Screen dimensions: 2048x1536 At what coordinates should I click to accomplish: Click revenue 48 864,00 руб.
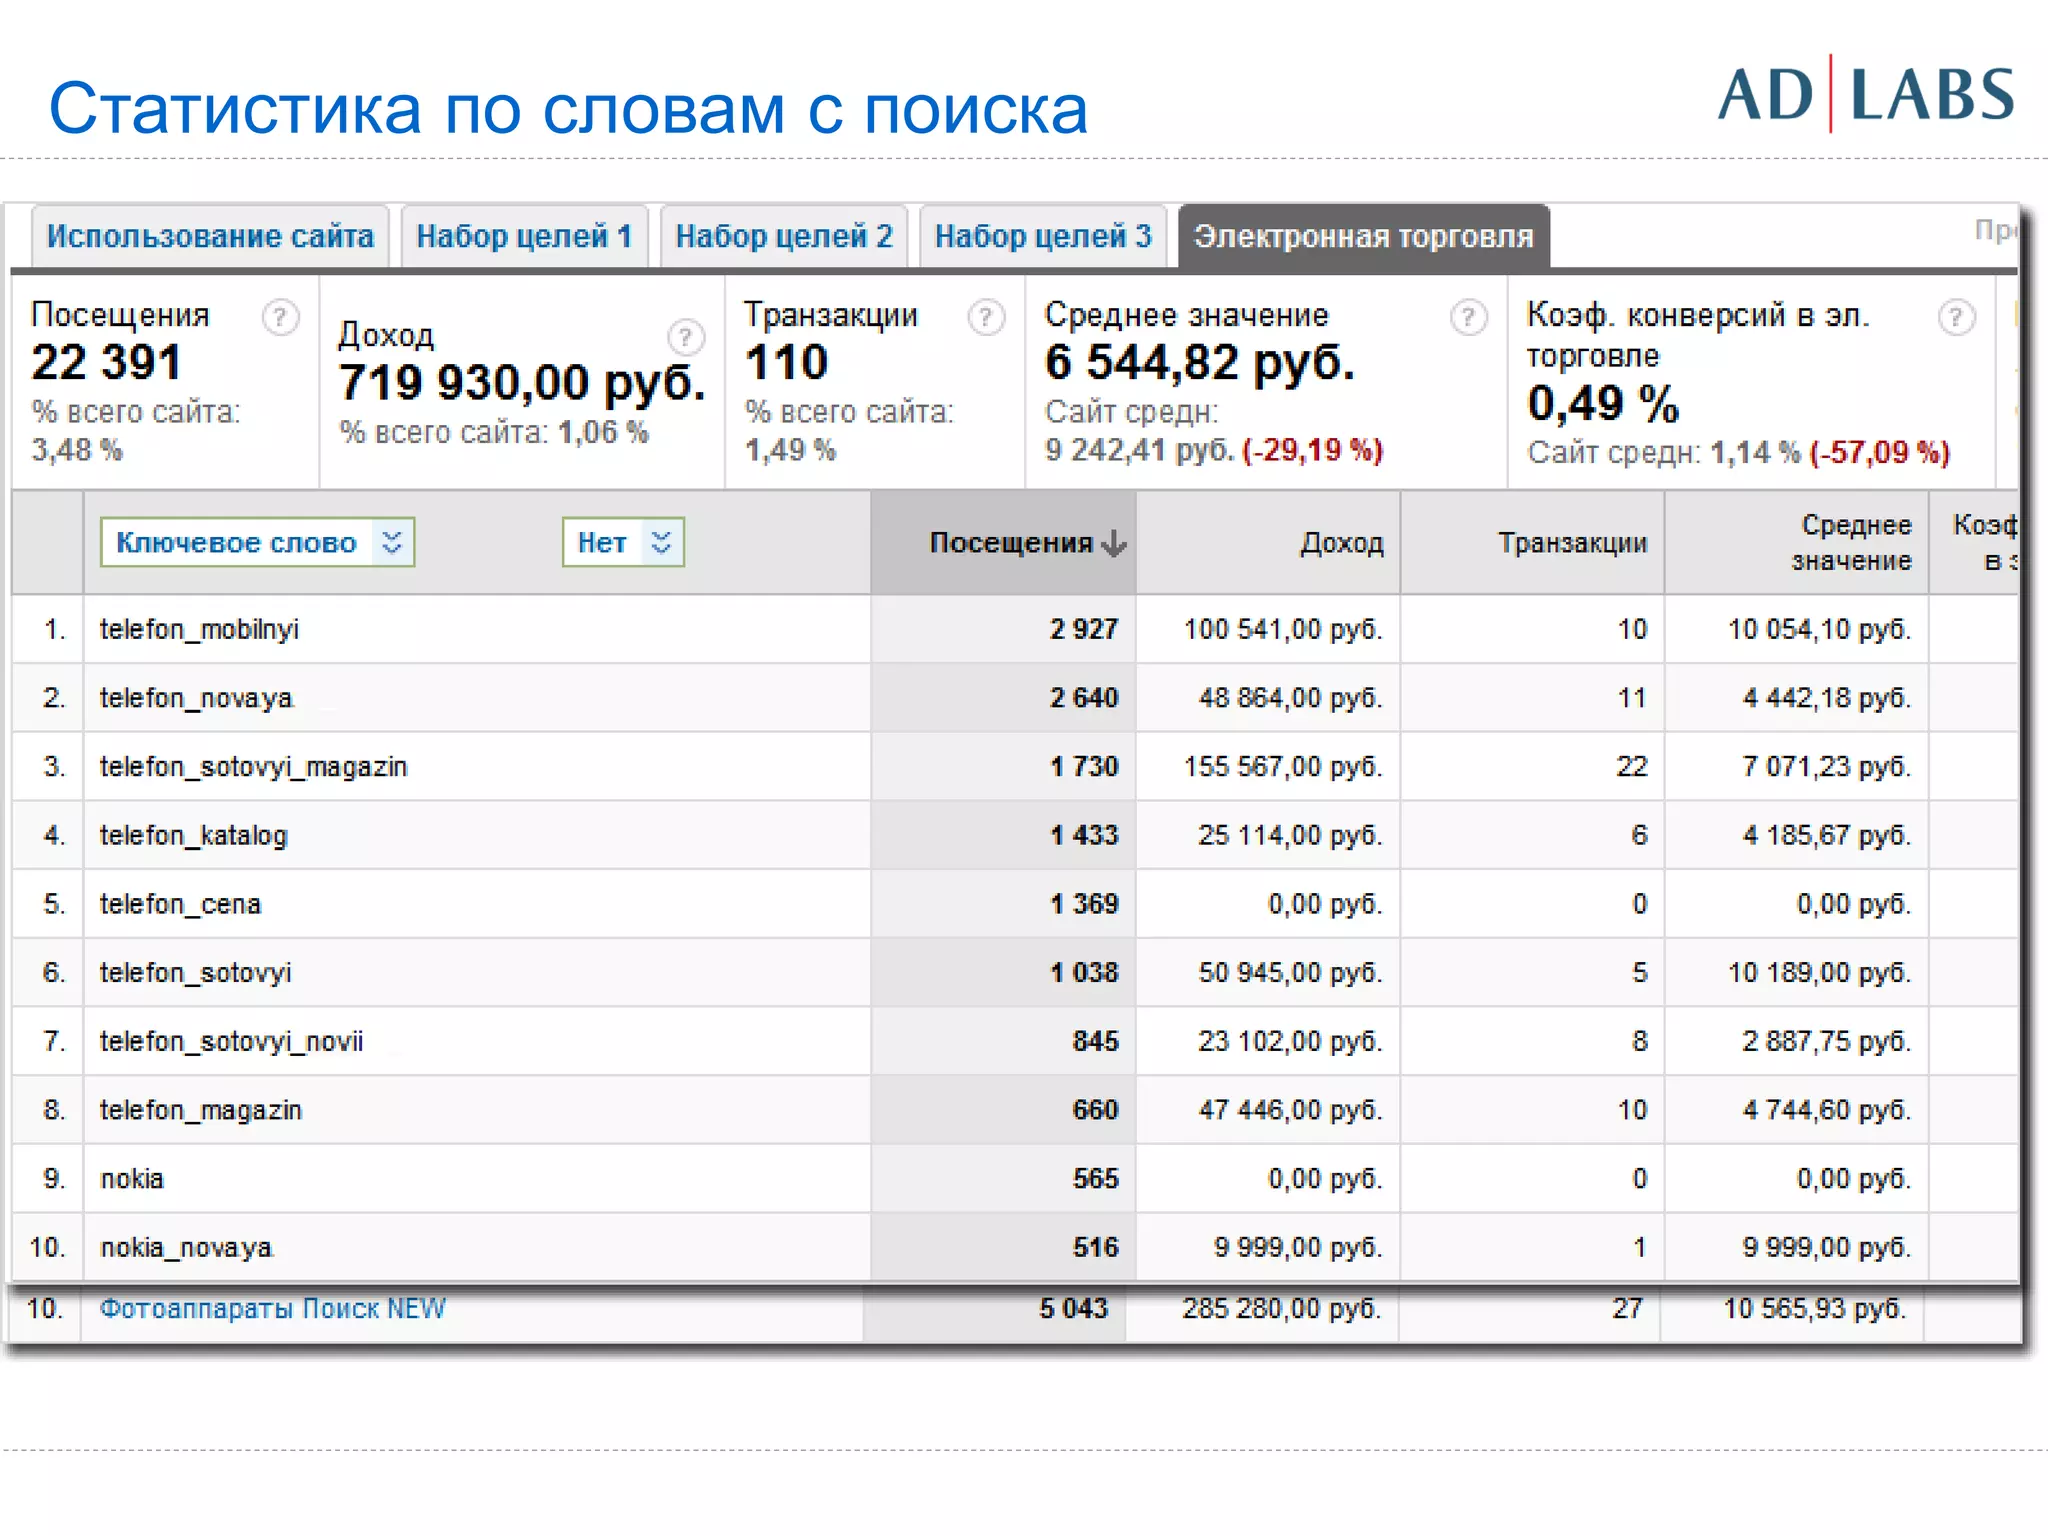point(1290,698)
